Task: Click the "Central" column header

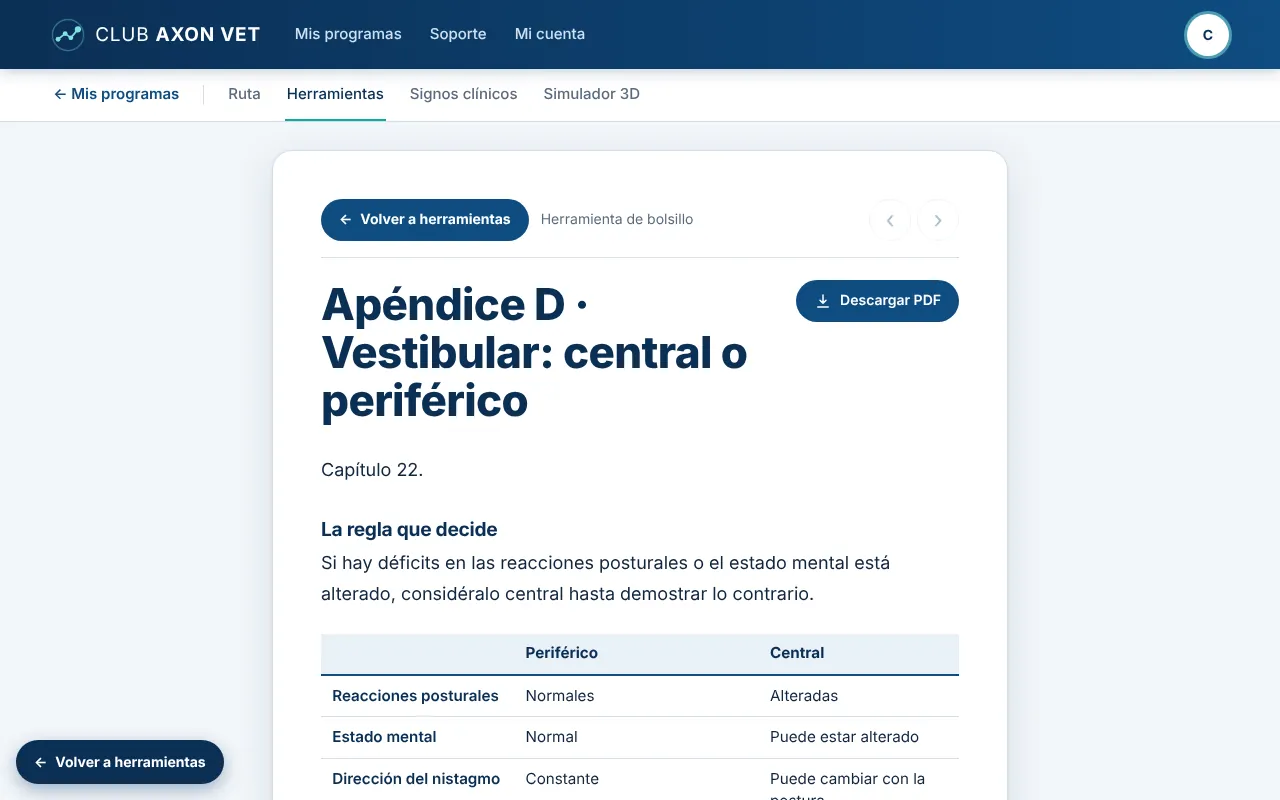Action: [797, 653]
